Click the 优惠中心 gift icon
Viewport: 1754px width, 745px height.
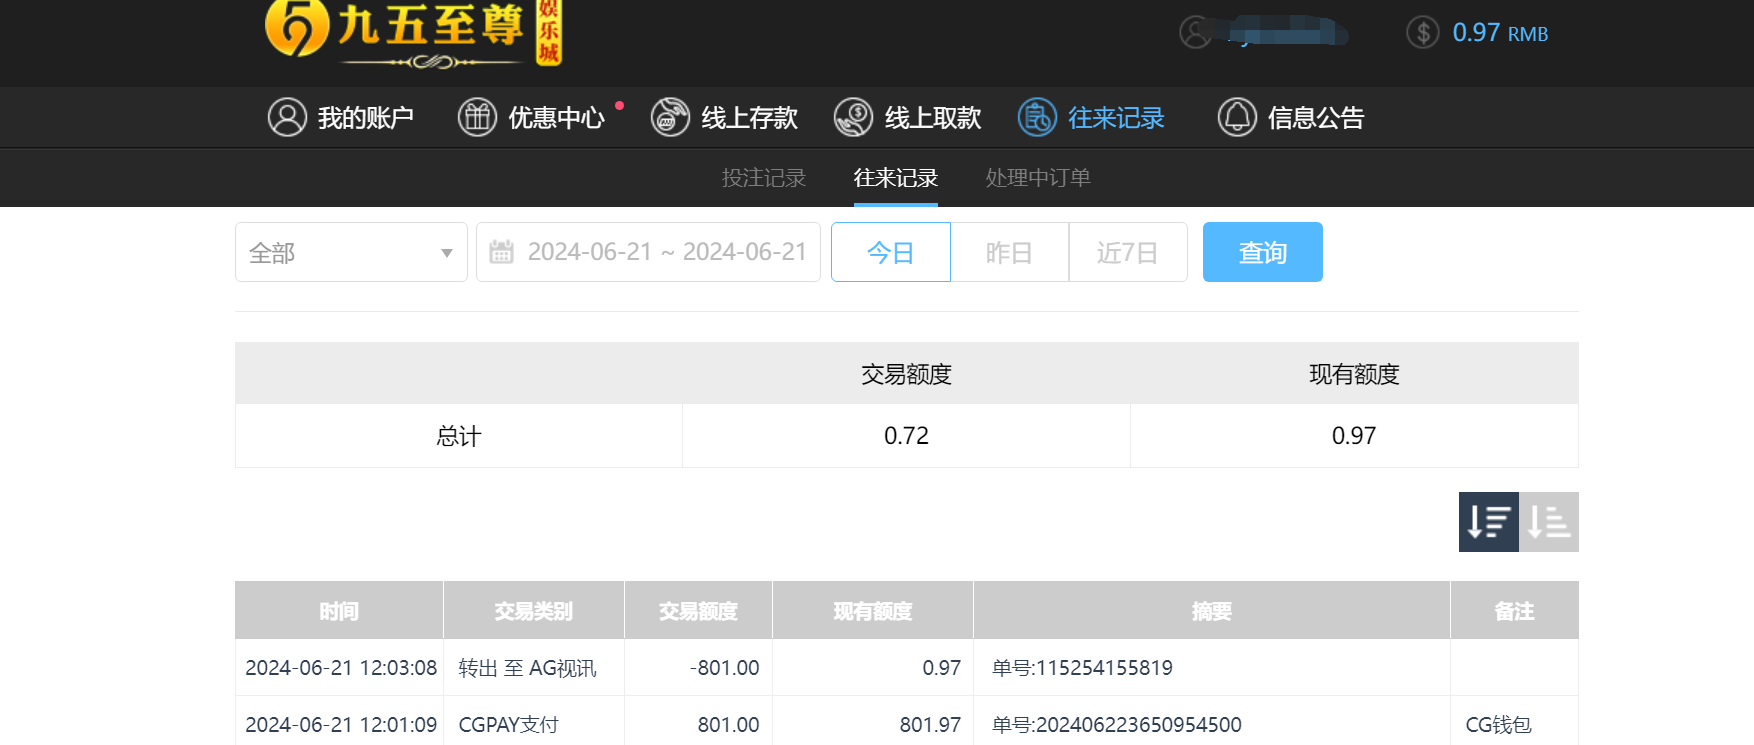coord(477,117)
